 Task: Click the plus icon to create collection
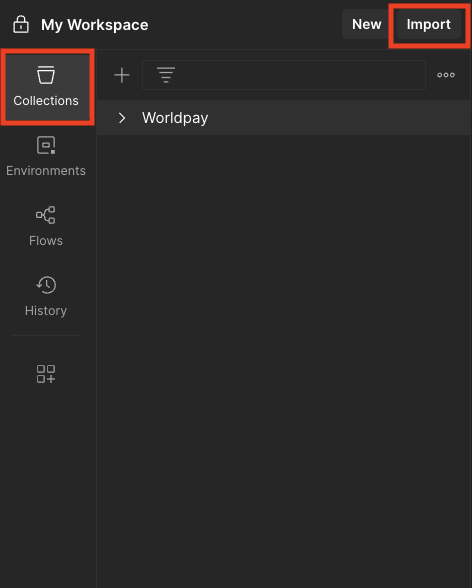click(122, 75)
